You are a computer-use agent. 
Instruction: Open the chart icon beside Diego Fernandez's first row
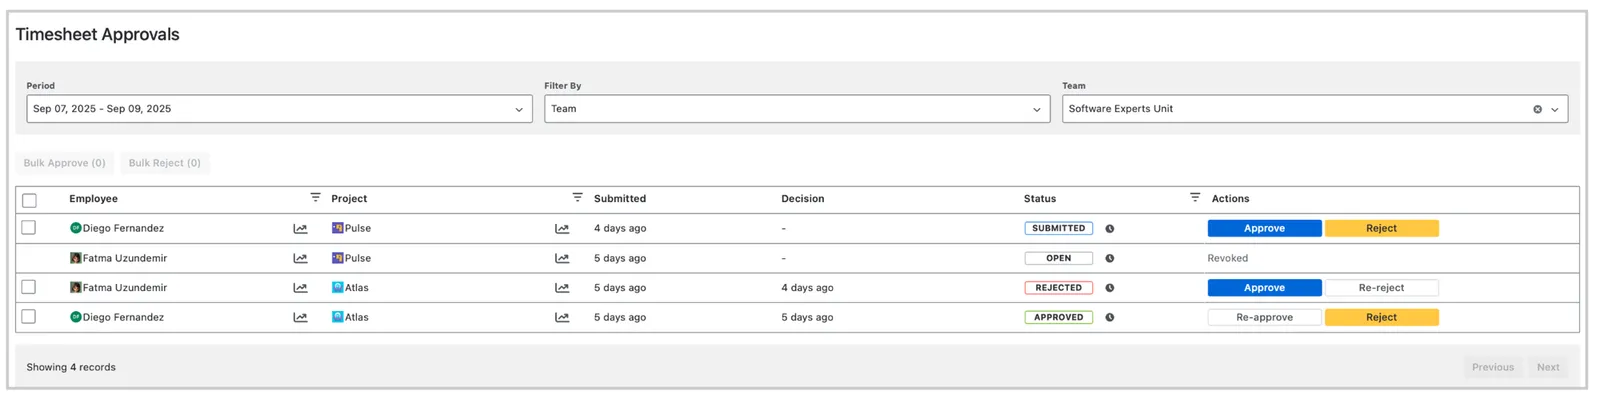tap(300, 229)
